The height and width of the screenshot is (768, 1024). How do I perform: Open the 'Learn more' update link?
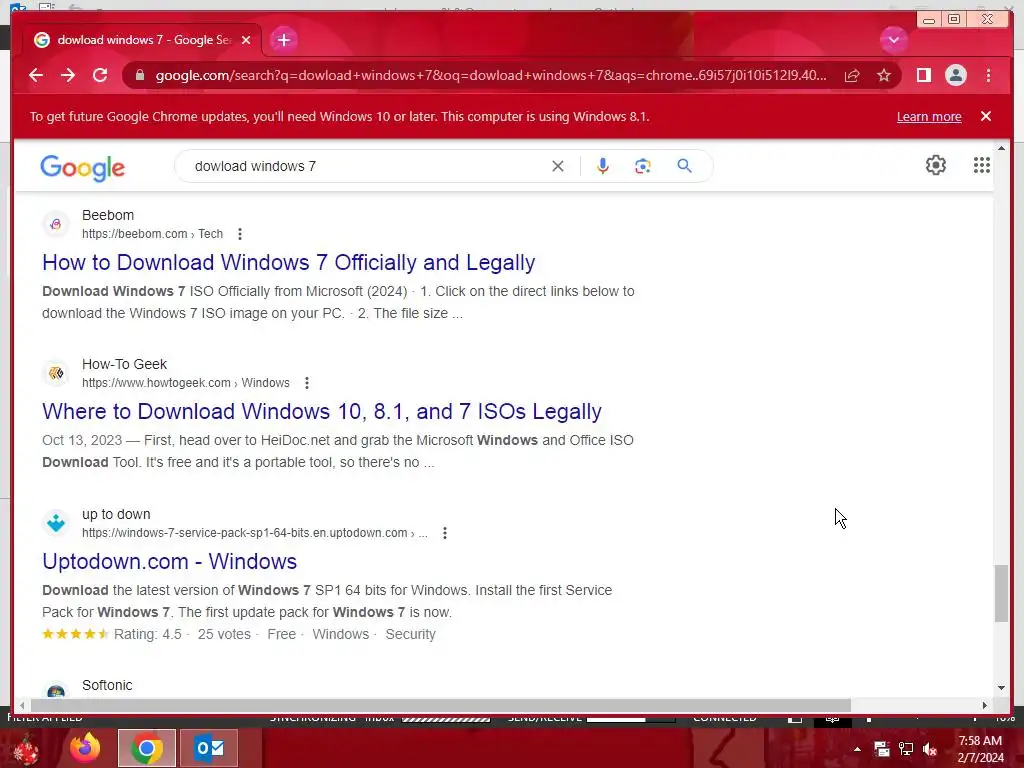click(929, 116)
